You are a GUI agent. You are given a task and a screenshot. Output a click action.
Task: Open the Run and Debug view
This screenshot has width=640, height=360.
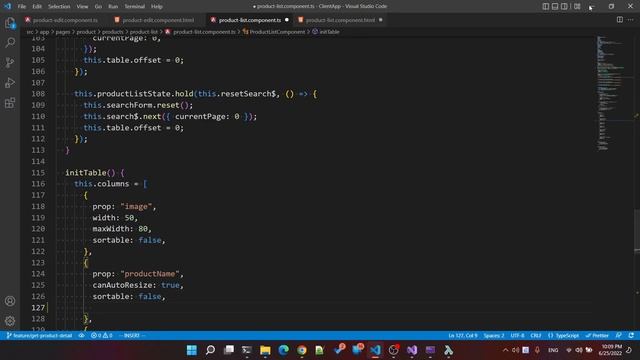pyautogui.click(x=10, y=82)
